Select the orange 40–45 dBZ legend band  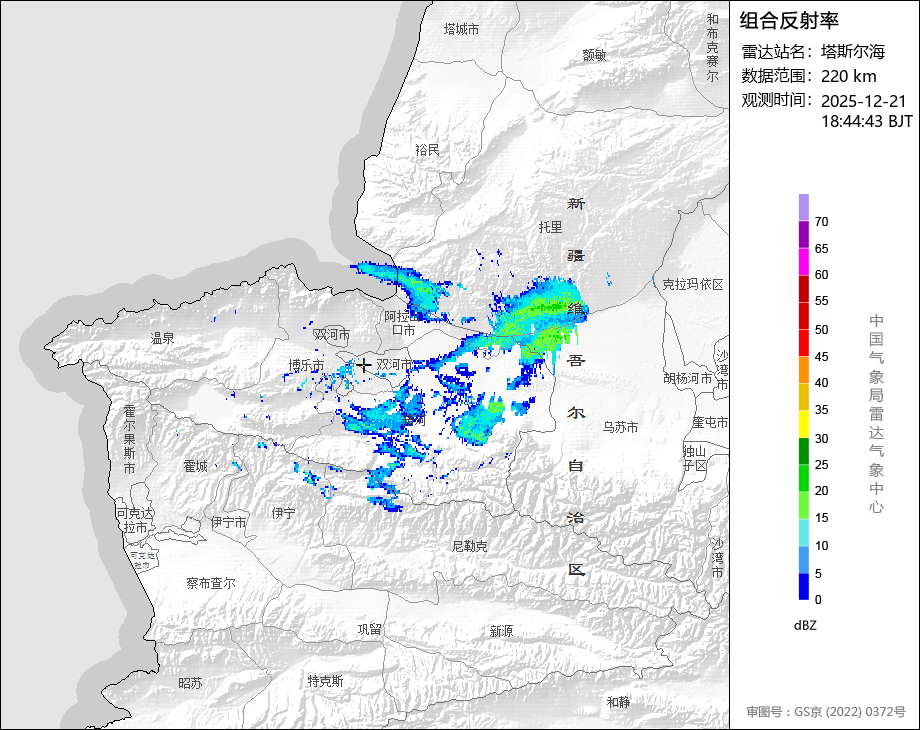(x=804, y=370)
